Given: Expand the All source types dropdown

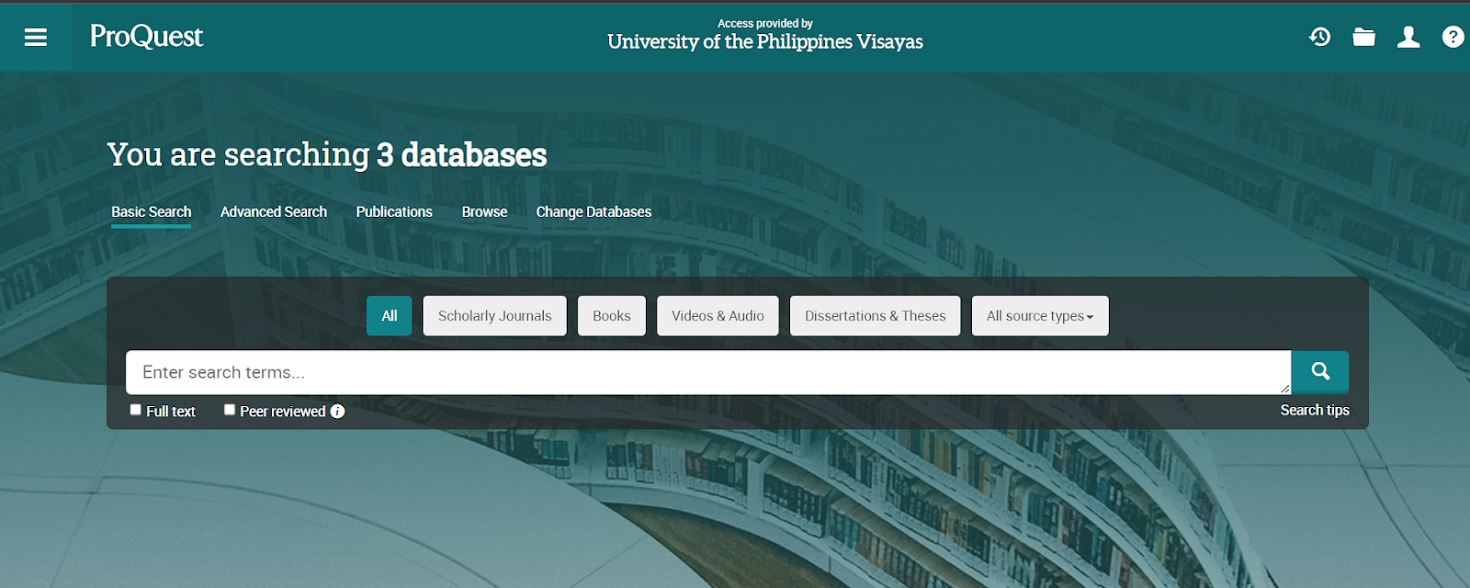Looking at the screenshot, I should pos(1040,316).
